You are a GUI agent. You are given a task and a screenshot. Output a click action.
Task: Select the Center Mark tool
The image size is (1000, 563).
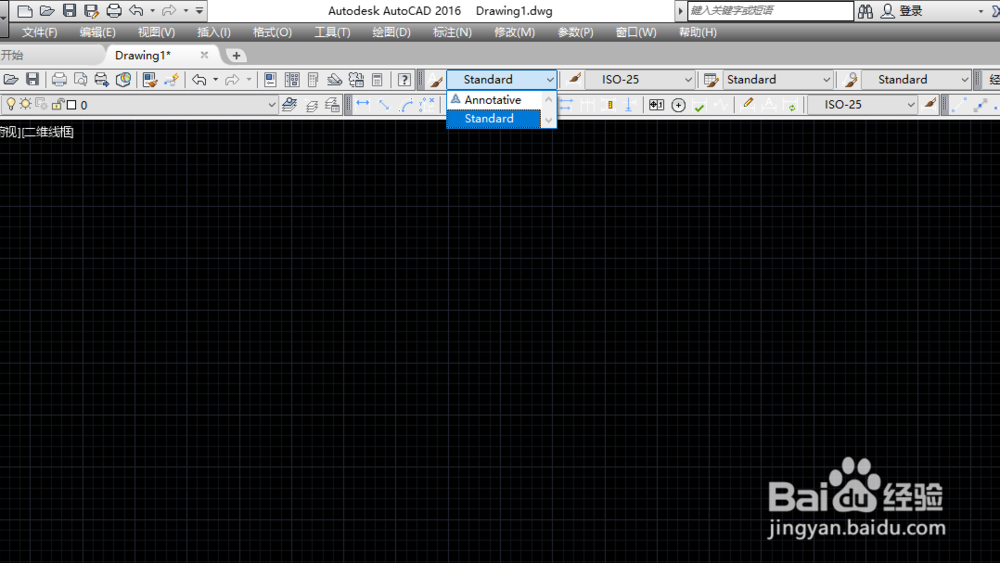tap(679, 105)
